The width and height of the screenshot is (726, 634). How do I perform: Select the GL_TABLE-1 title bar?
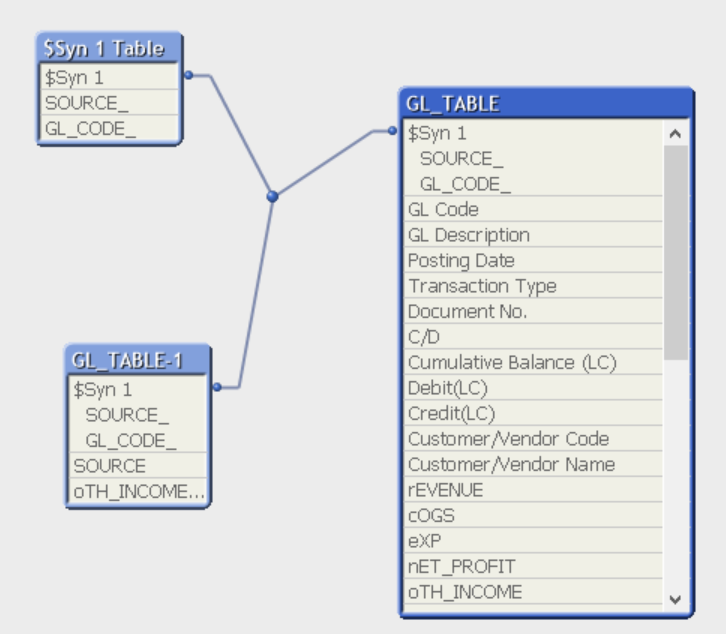(138, 360)
